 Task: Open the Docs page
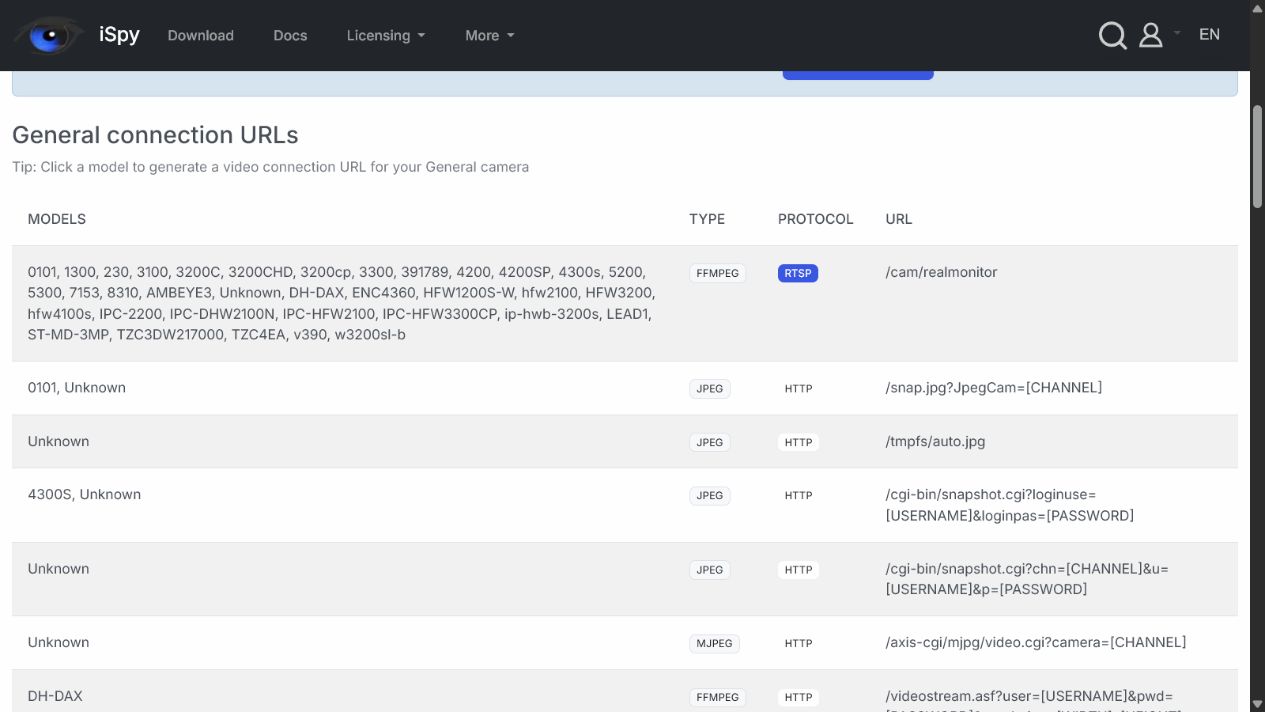click(290, 35)
